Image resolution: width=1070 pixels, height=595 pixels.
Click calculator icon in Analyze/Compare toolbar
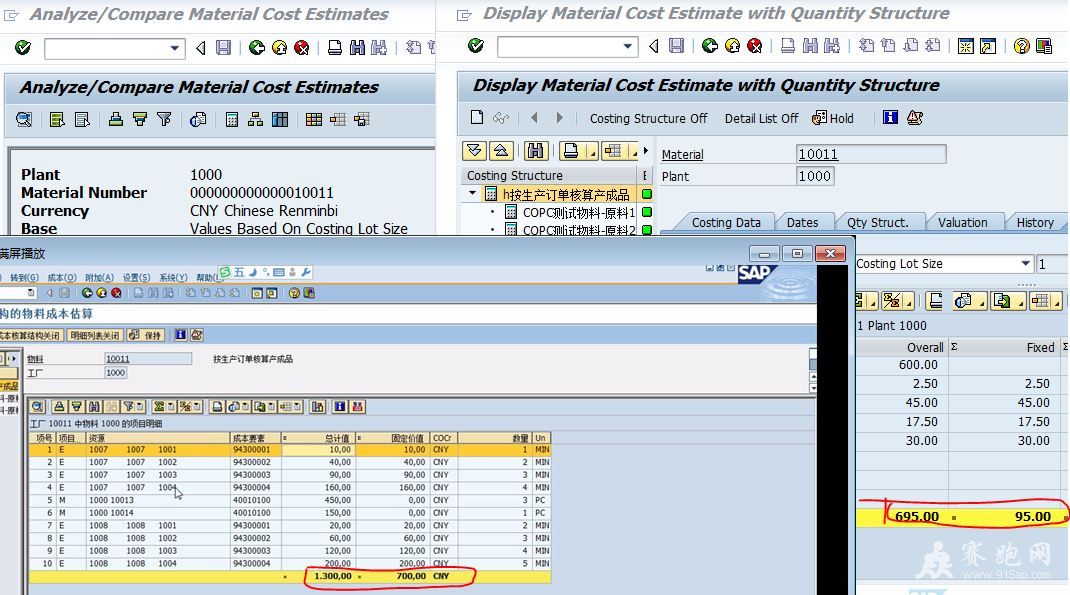pyautogui.click(x=232, y=120)
